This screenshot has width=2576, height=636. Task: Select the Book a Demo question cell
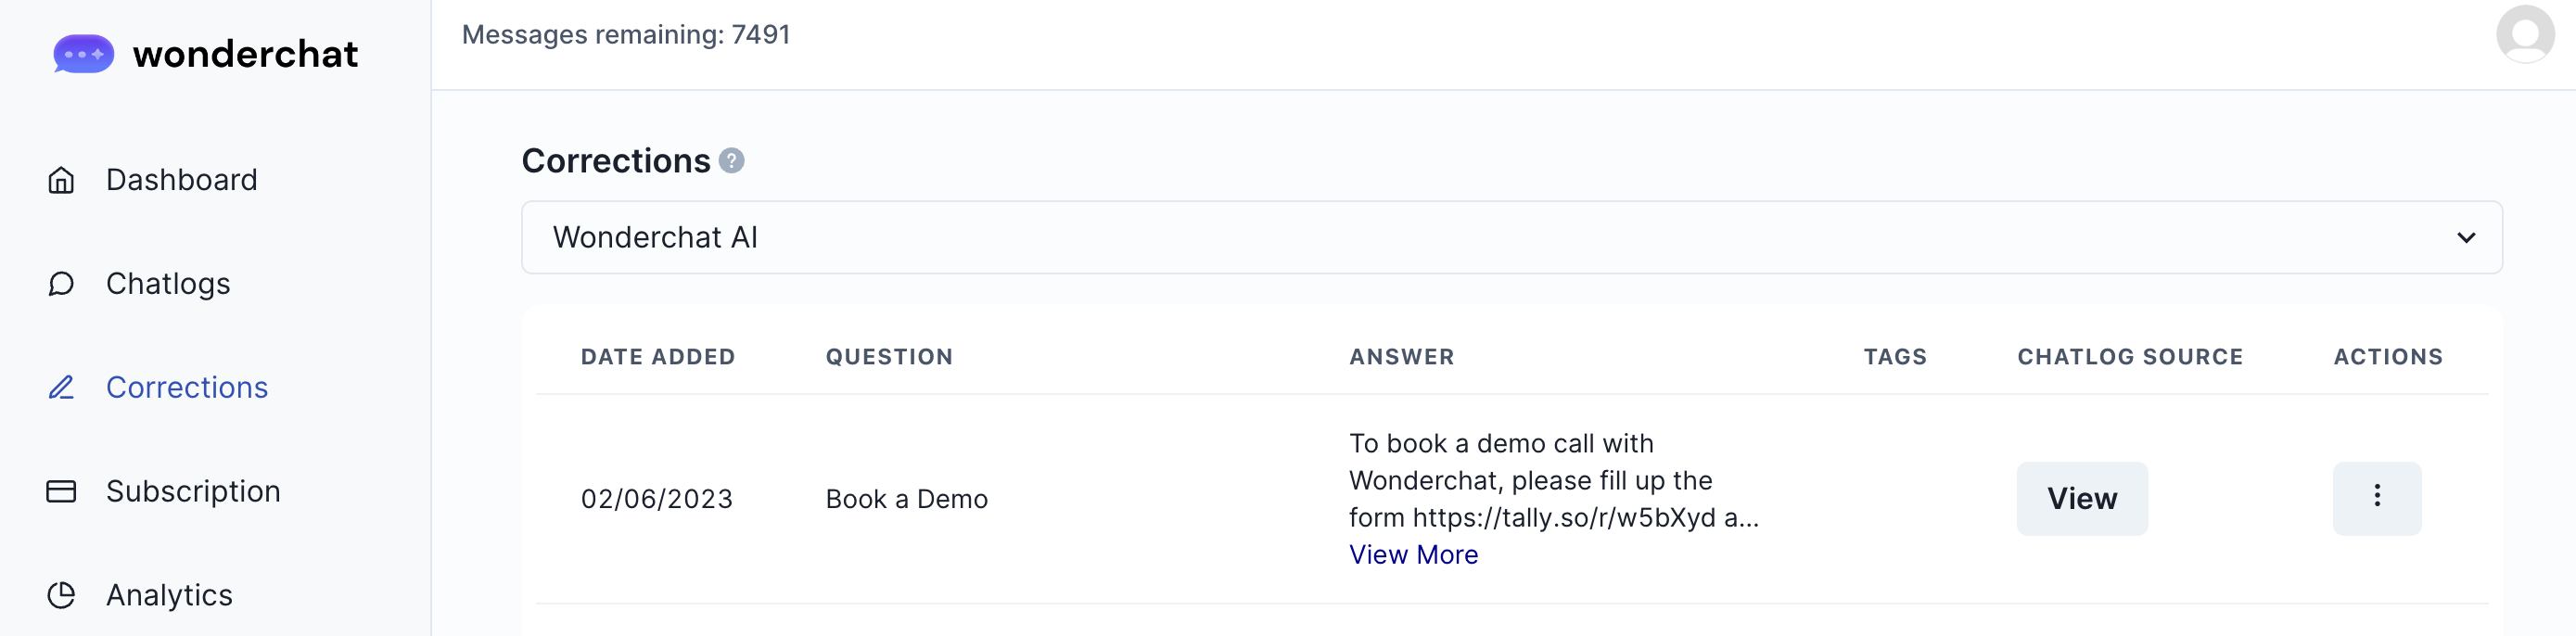(906, 499)
